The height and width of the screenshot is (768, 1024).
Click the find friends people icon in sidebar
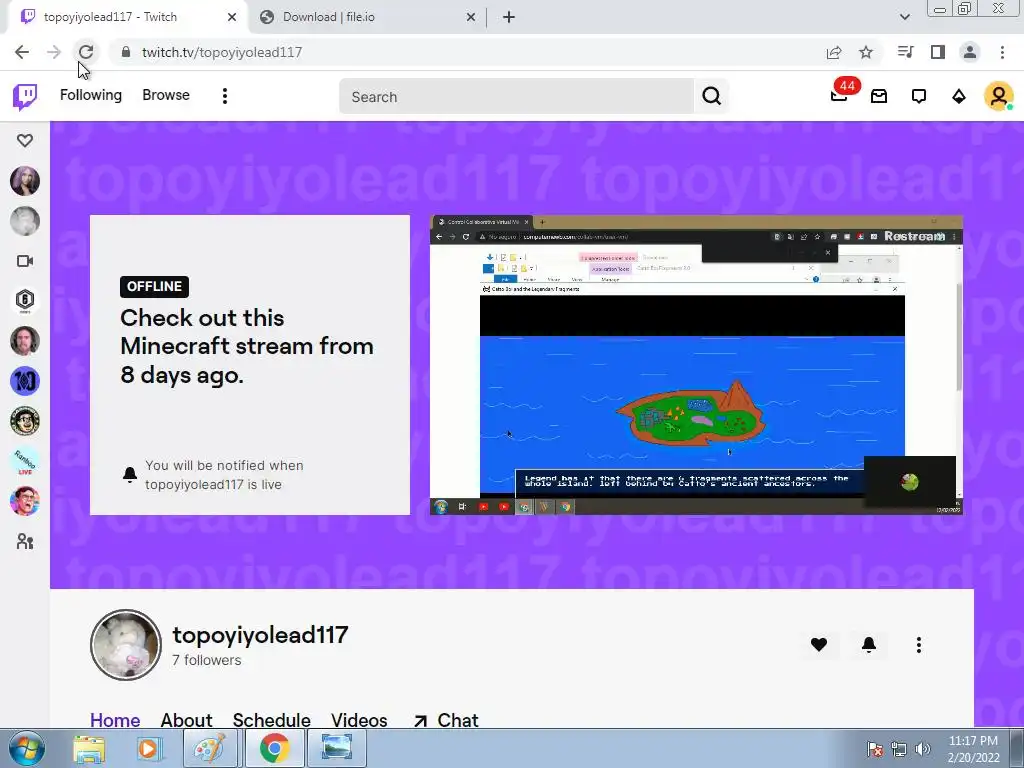25,541
